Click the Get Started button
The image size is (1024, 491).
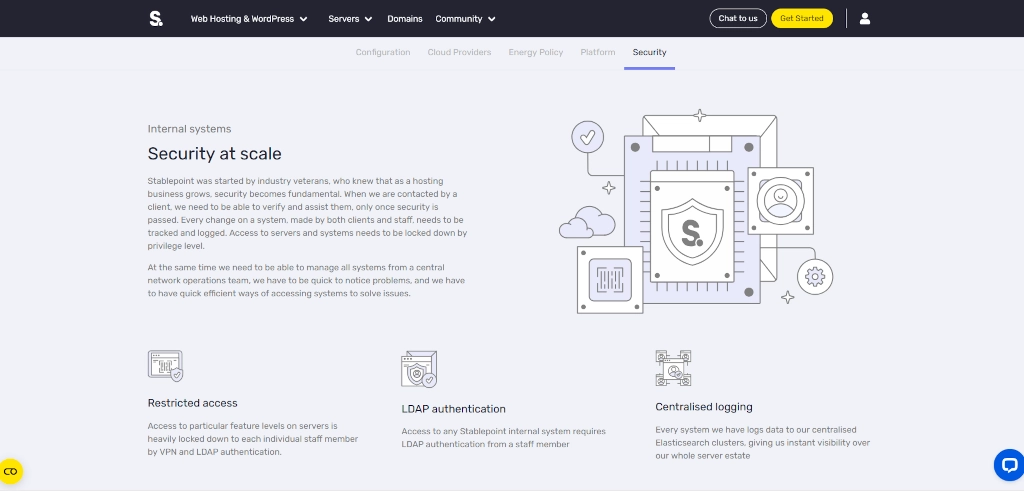802,18
